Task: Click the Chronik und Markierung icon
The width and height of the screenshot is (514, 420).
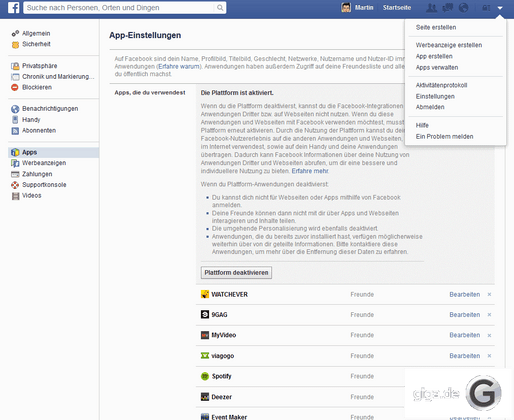Action: coord(15,77)
